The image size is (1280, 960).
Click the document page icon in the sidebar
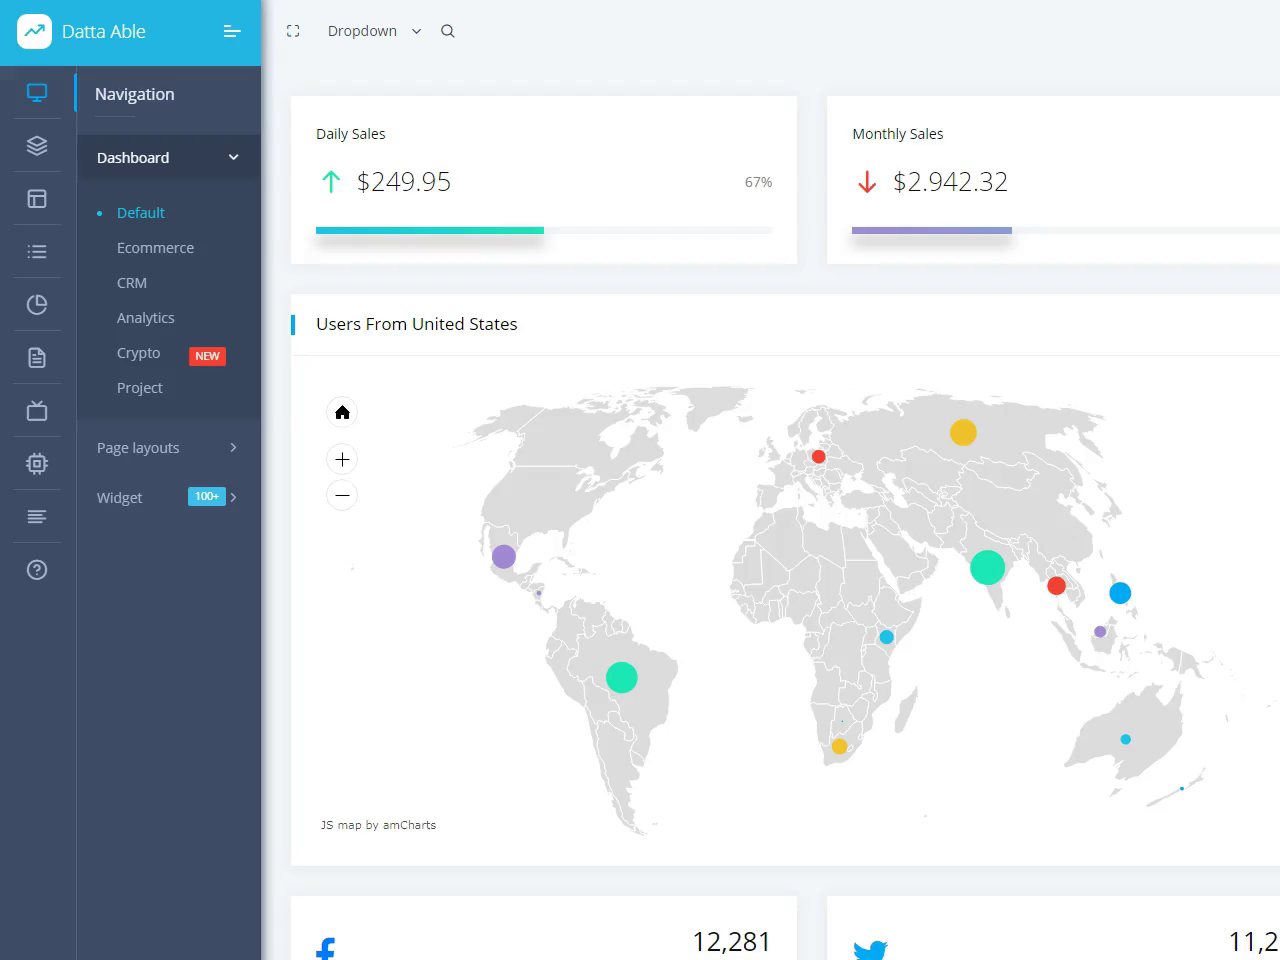(37, 357)
